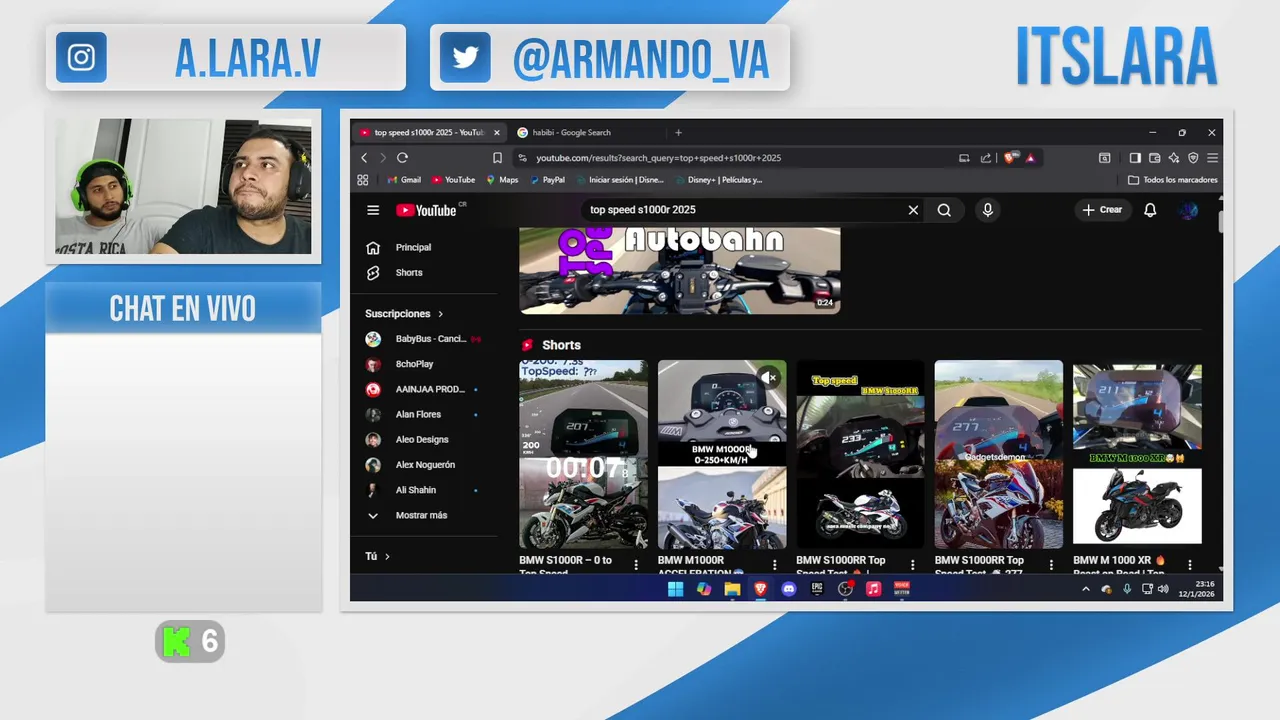Image resolution: width=1280 pixels, height=720 pixels.
Task: Open Discord from the taskbar
Action: point(789,589)
